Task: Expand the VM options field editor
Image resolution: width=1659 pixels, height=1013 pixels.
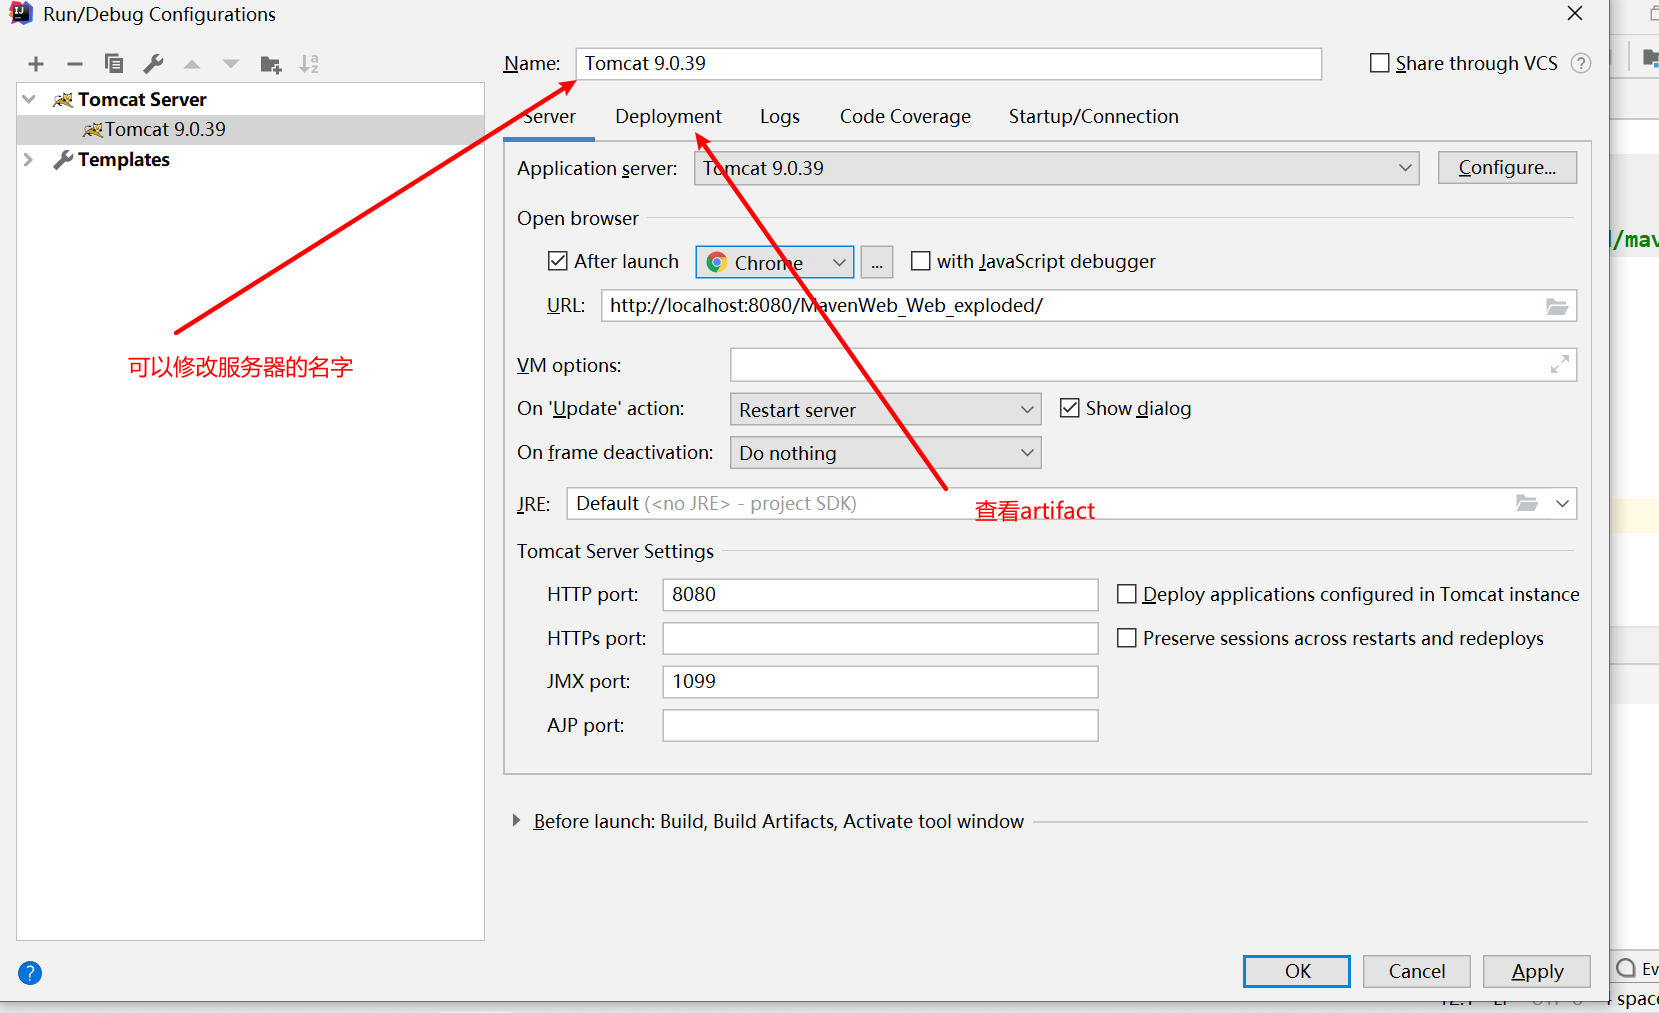Action: click(1559, 365)
